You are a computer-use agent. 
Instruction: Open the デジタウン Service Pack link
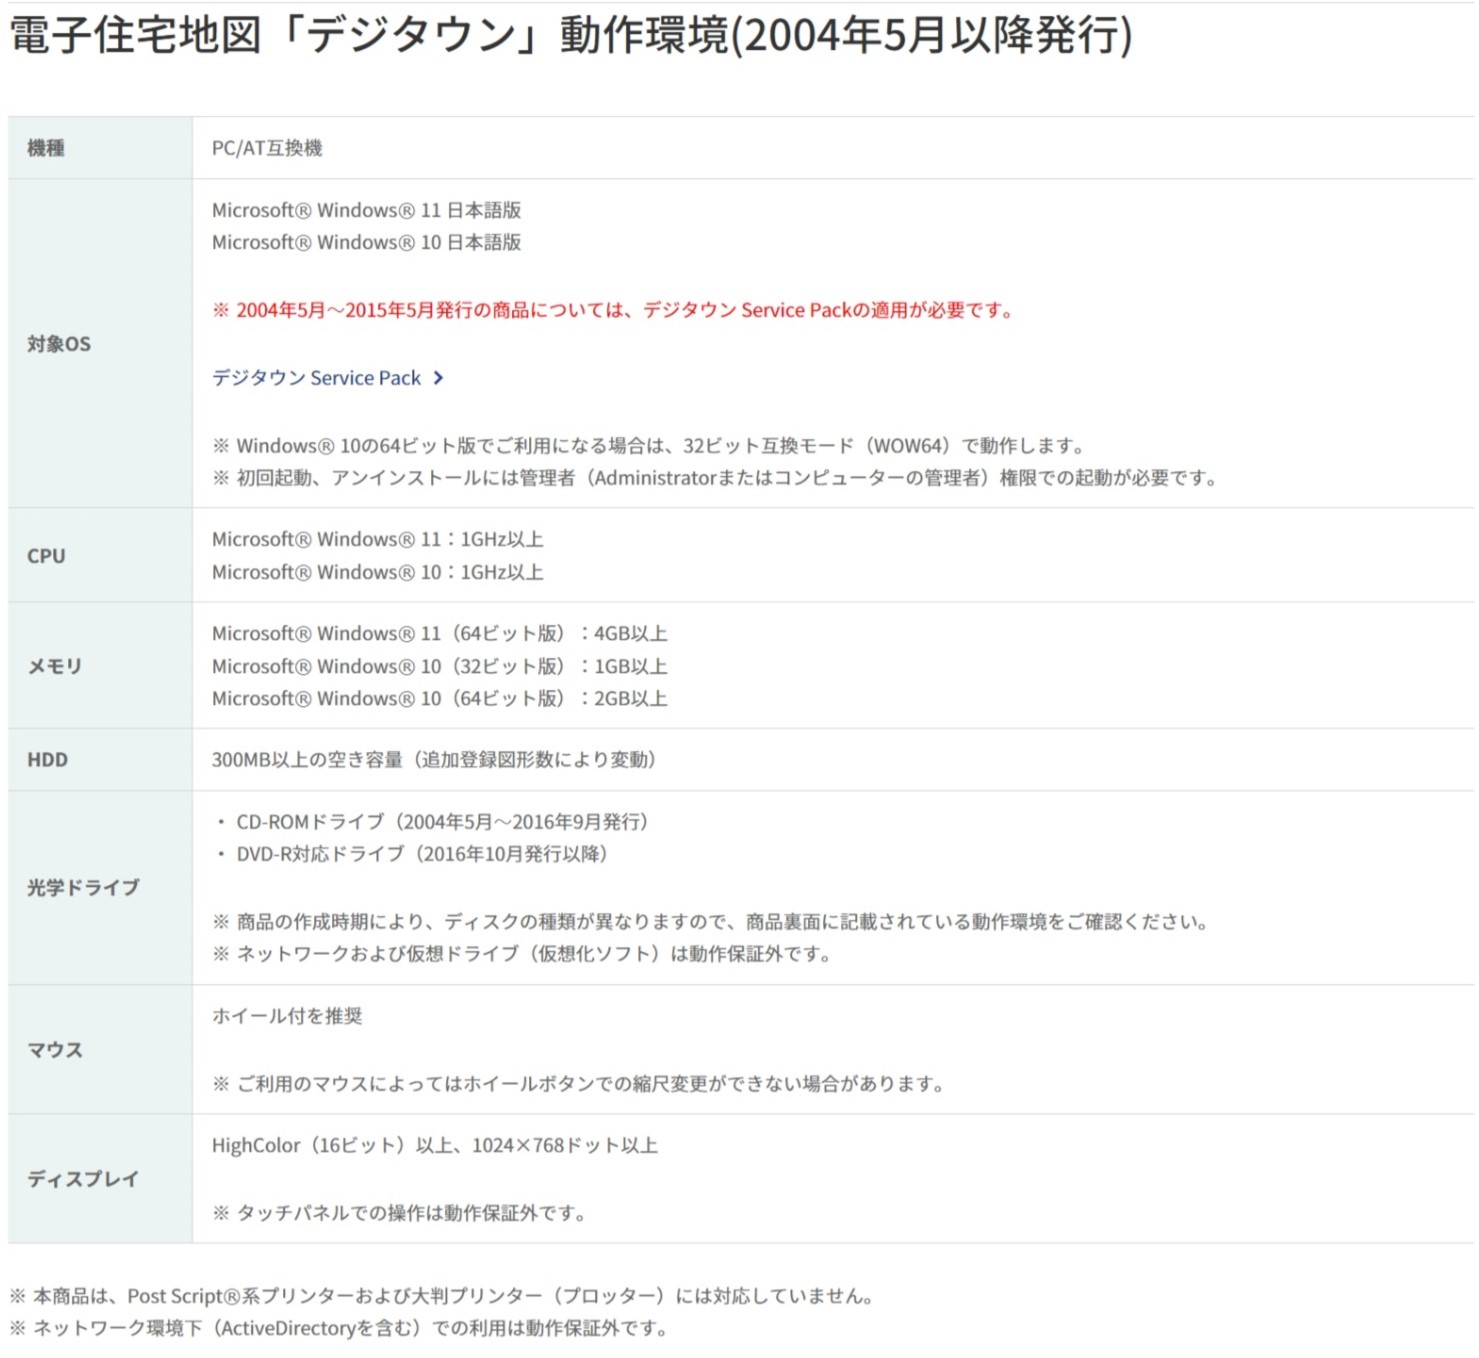click(327, 378)
